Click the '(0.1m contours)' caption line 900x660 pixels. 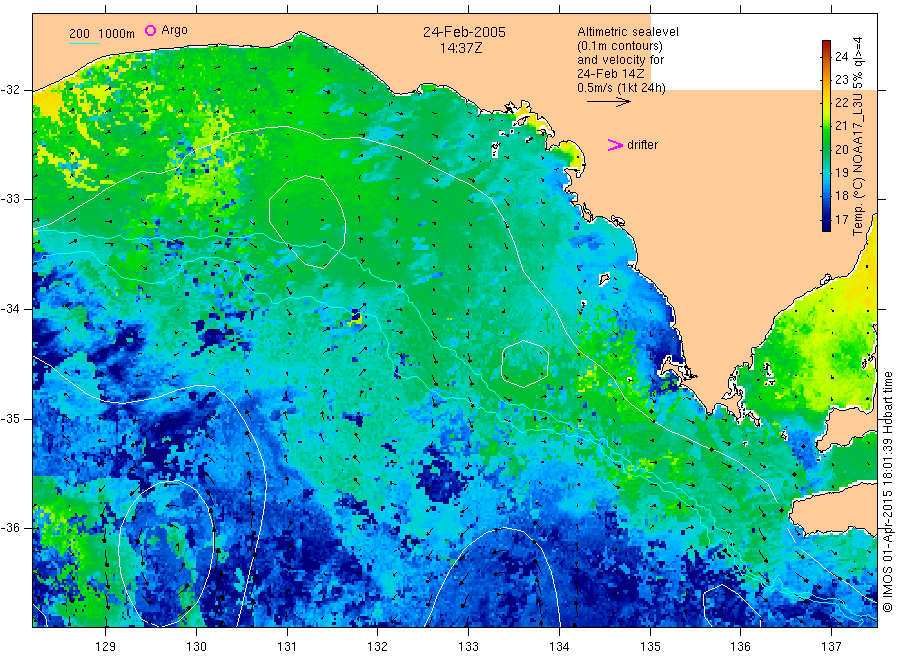point(620,46)
